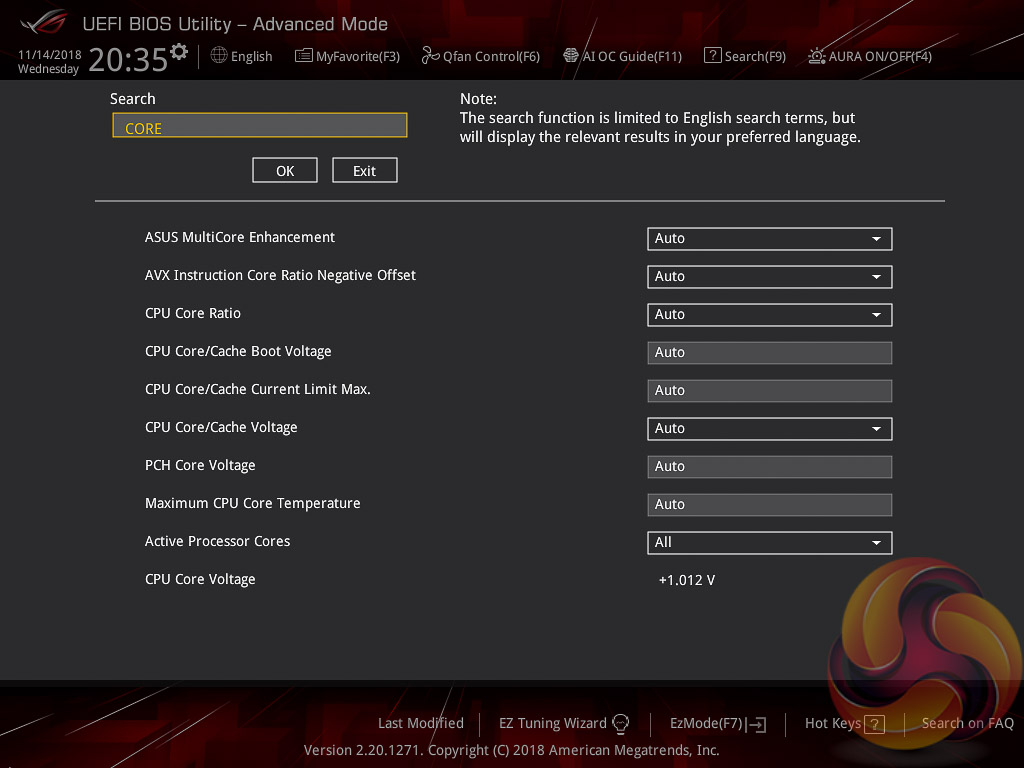Screen dimensions: 1024x768
Task: Open MyFavorite(F3) folder icon
Action: point(304,56)
